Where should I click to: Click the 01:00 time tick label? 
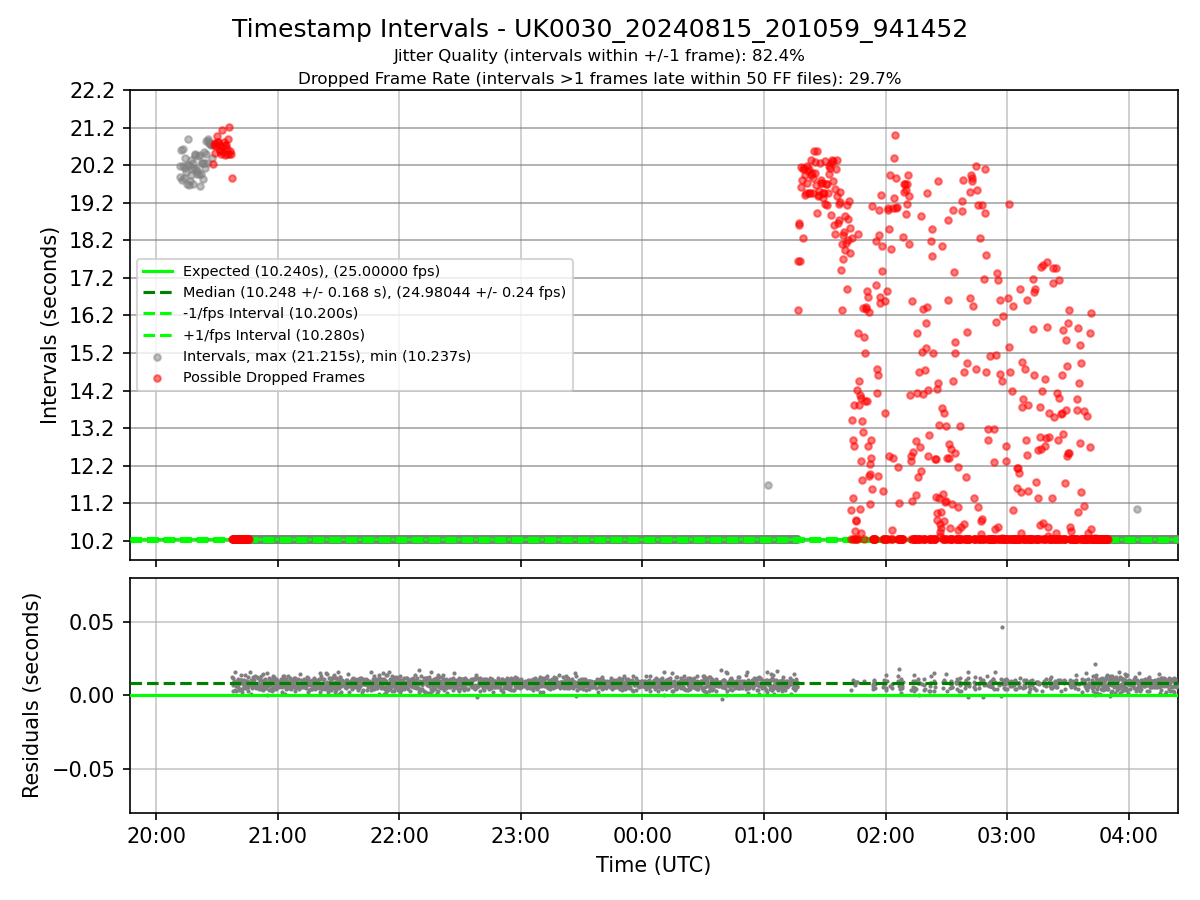pos(764,836)
